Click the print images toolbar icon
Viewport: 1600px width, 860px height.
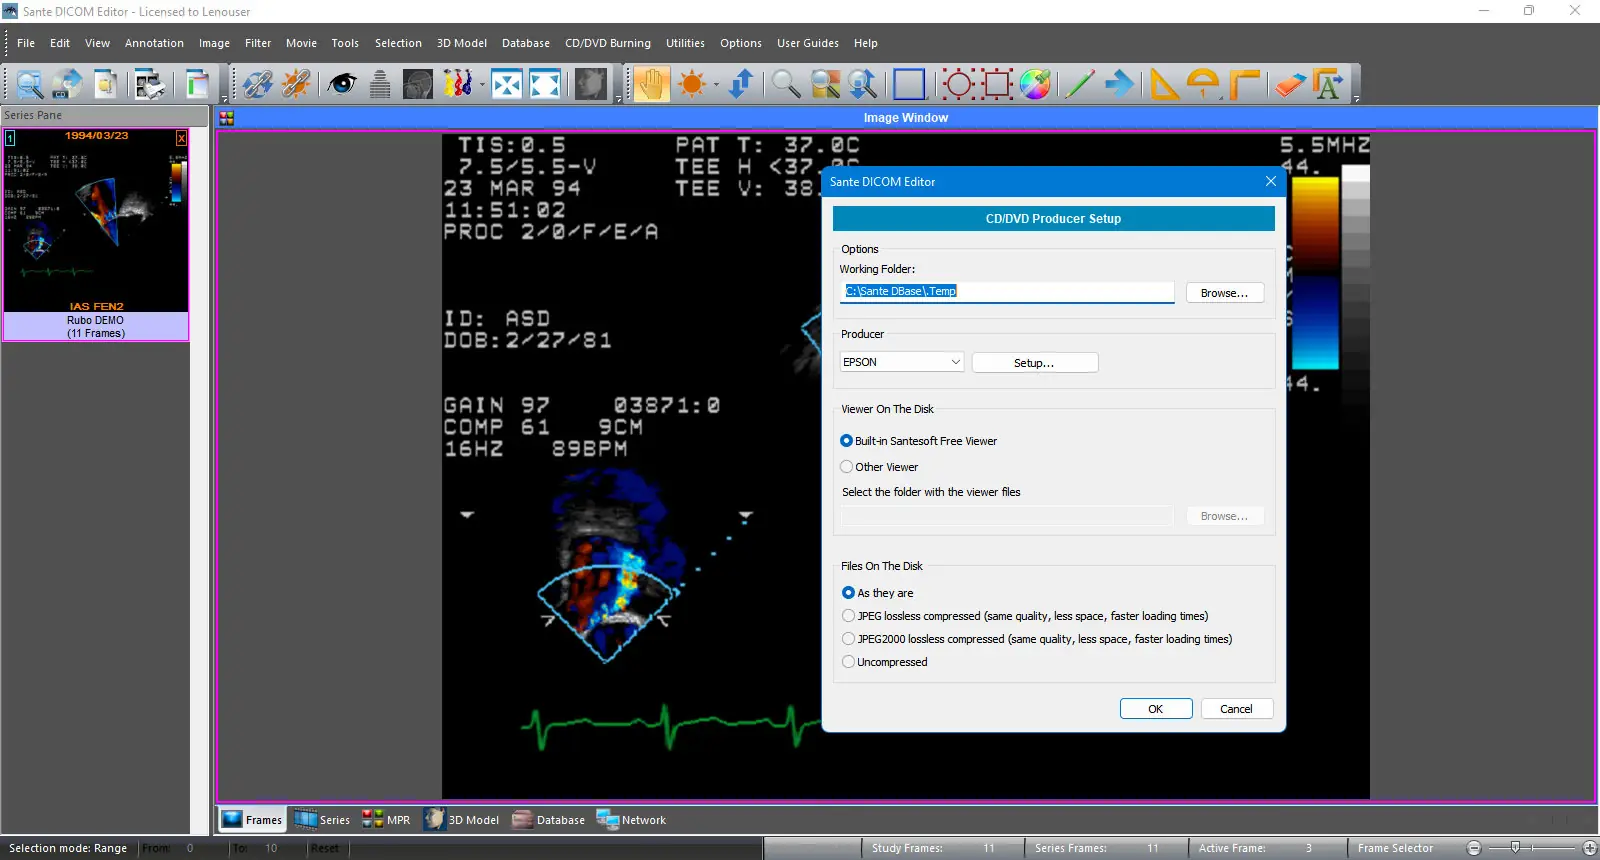click(150, 84)
